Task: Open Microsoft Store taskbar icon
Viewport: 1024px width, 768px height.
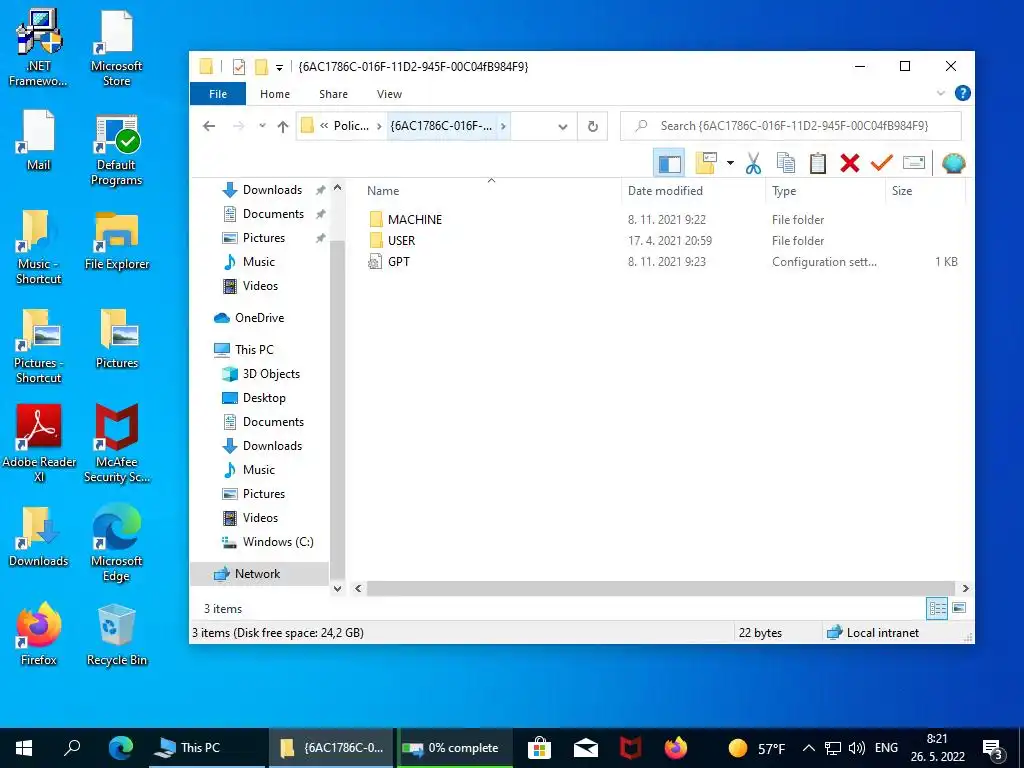Action: coord(539,748)
